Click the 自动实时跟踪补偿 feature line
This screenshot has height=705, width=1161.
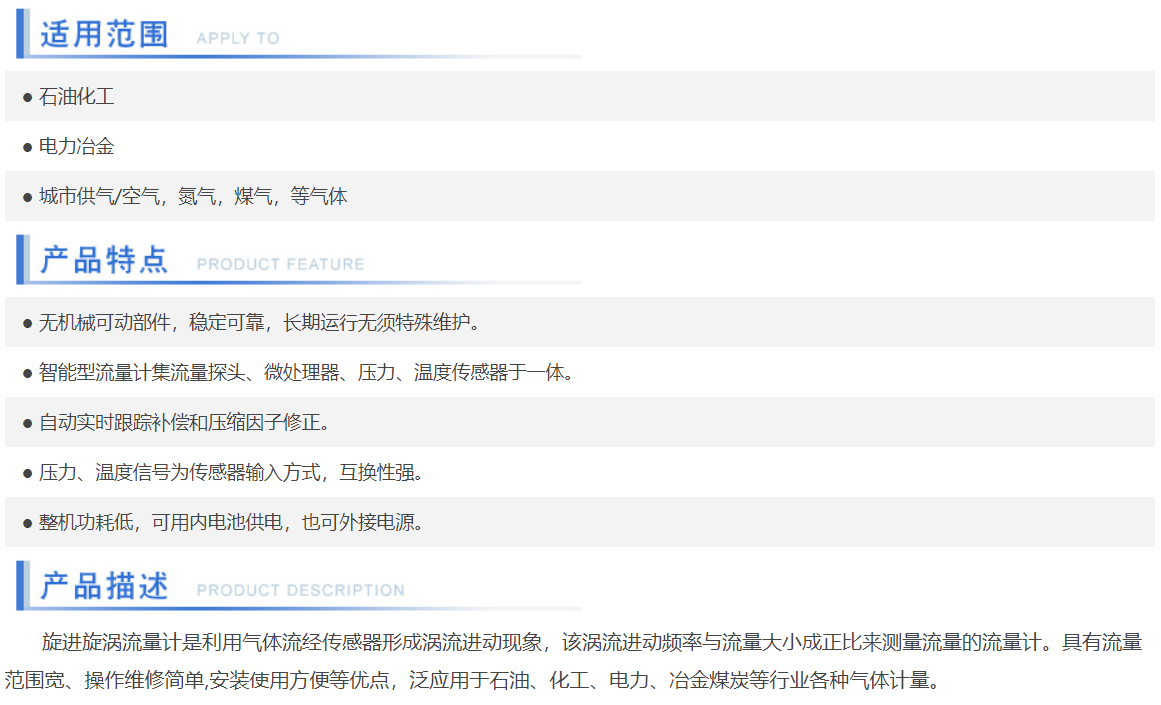click(184, 423)
